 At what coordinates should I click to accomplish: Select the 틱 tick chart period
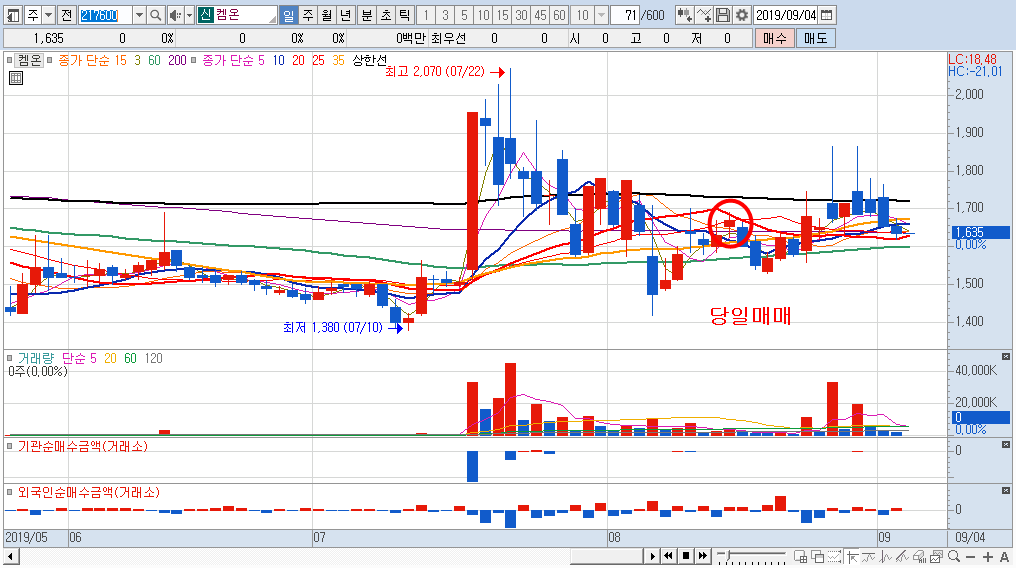tap(405, 15)
